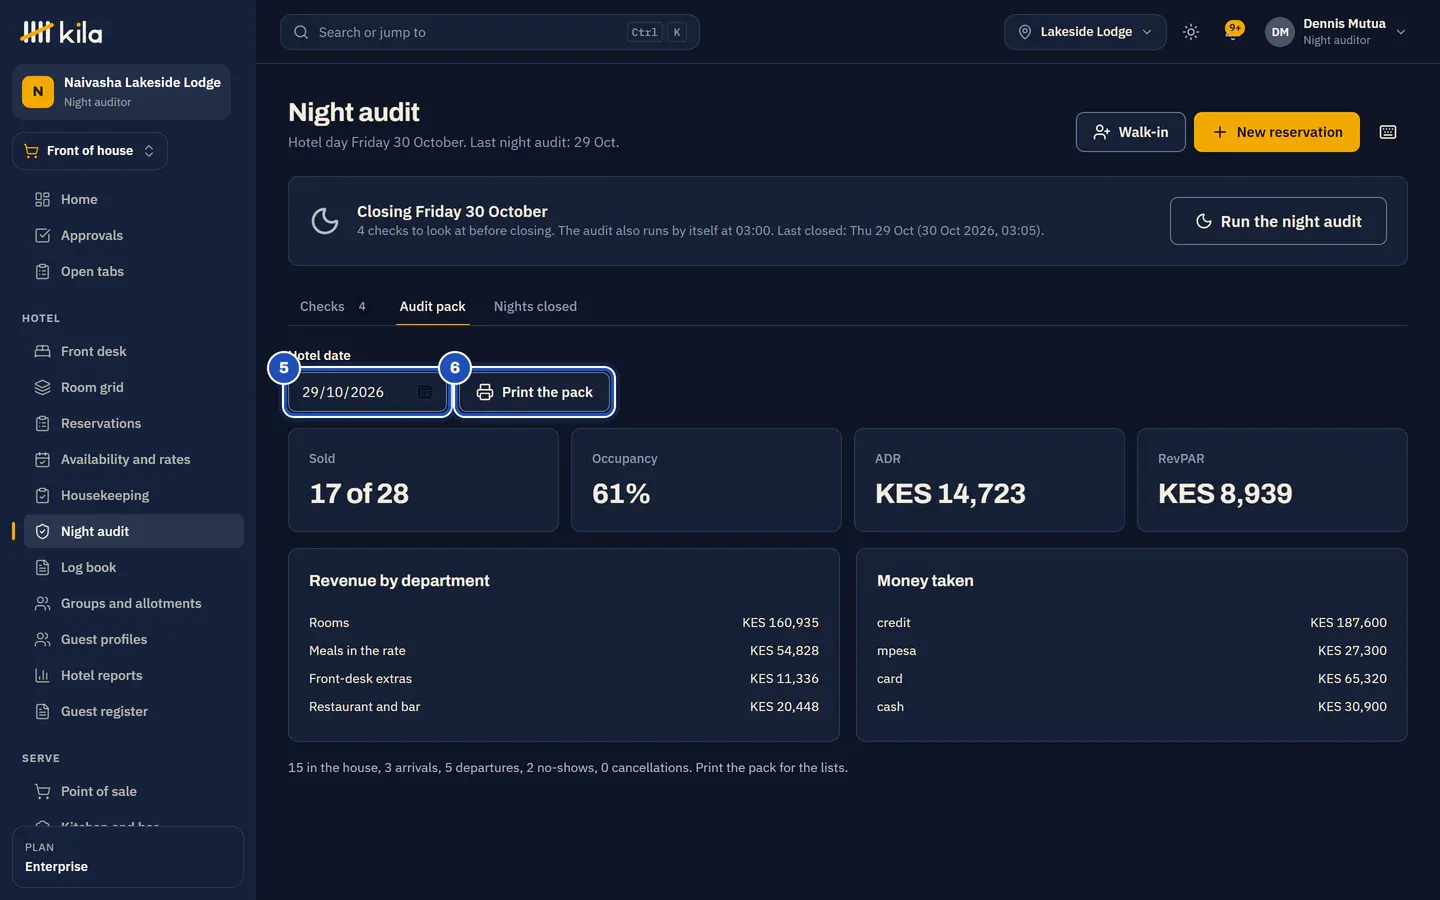Image resolution: width=1440 pixels, height=900 pixels.
Task: Open the Nights closed tab
Action: [535, 307]
